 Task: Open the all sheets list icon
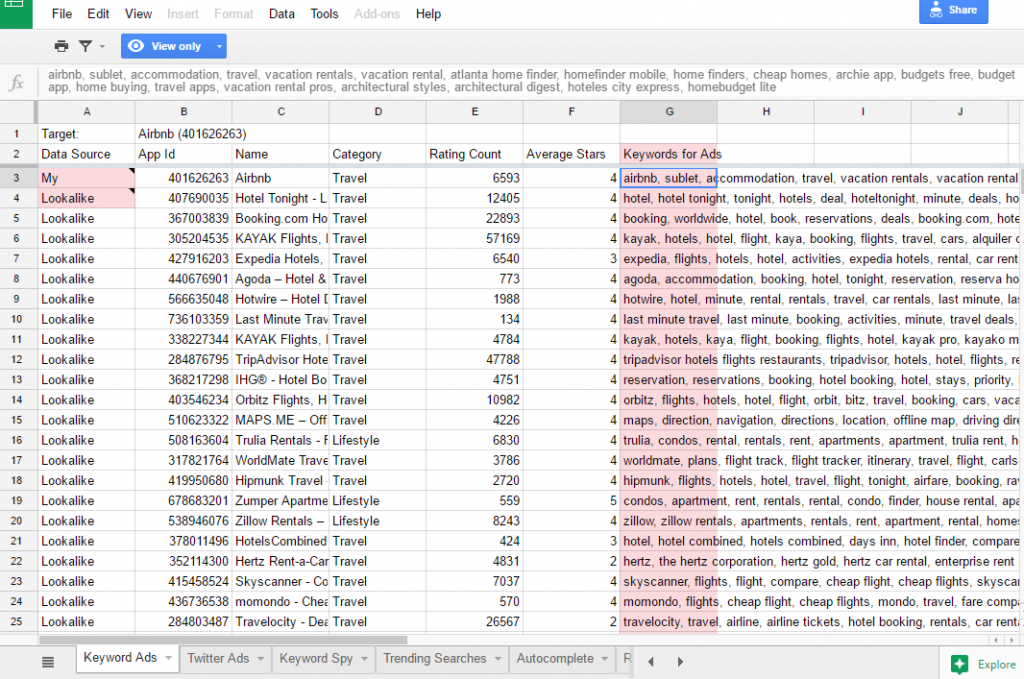click(x=48, y=662)
